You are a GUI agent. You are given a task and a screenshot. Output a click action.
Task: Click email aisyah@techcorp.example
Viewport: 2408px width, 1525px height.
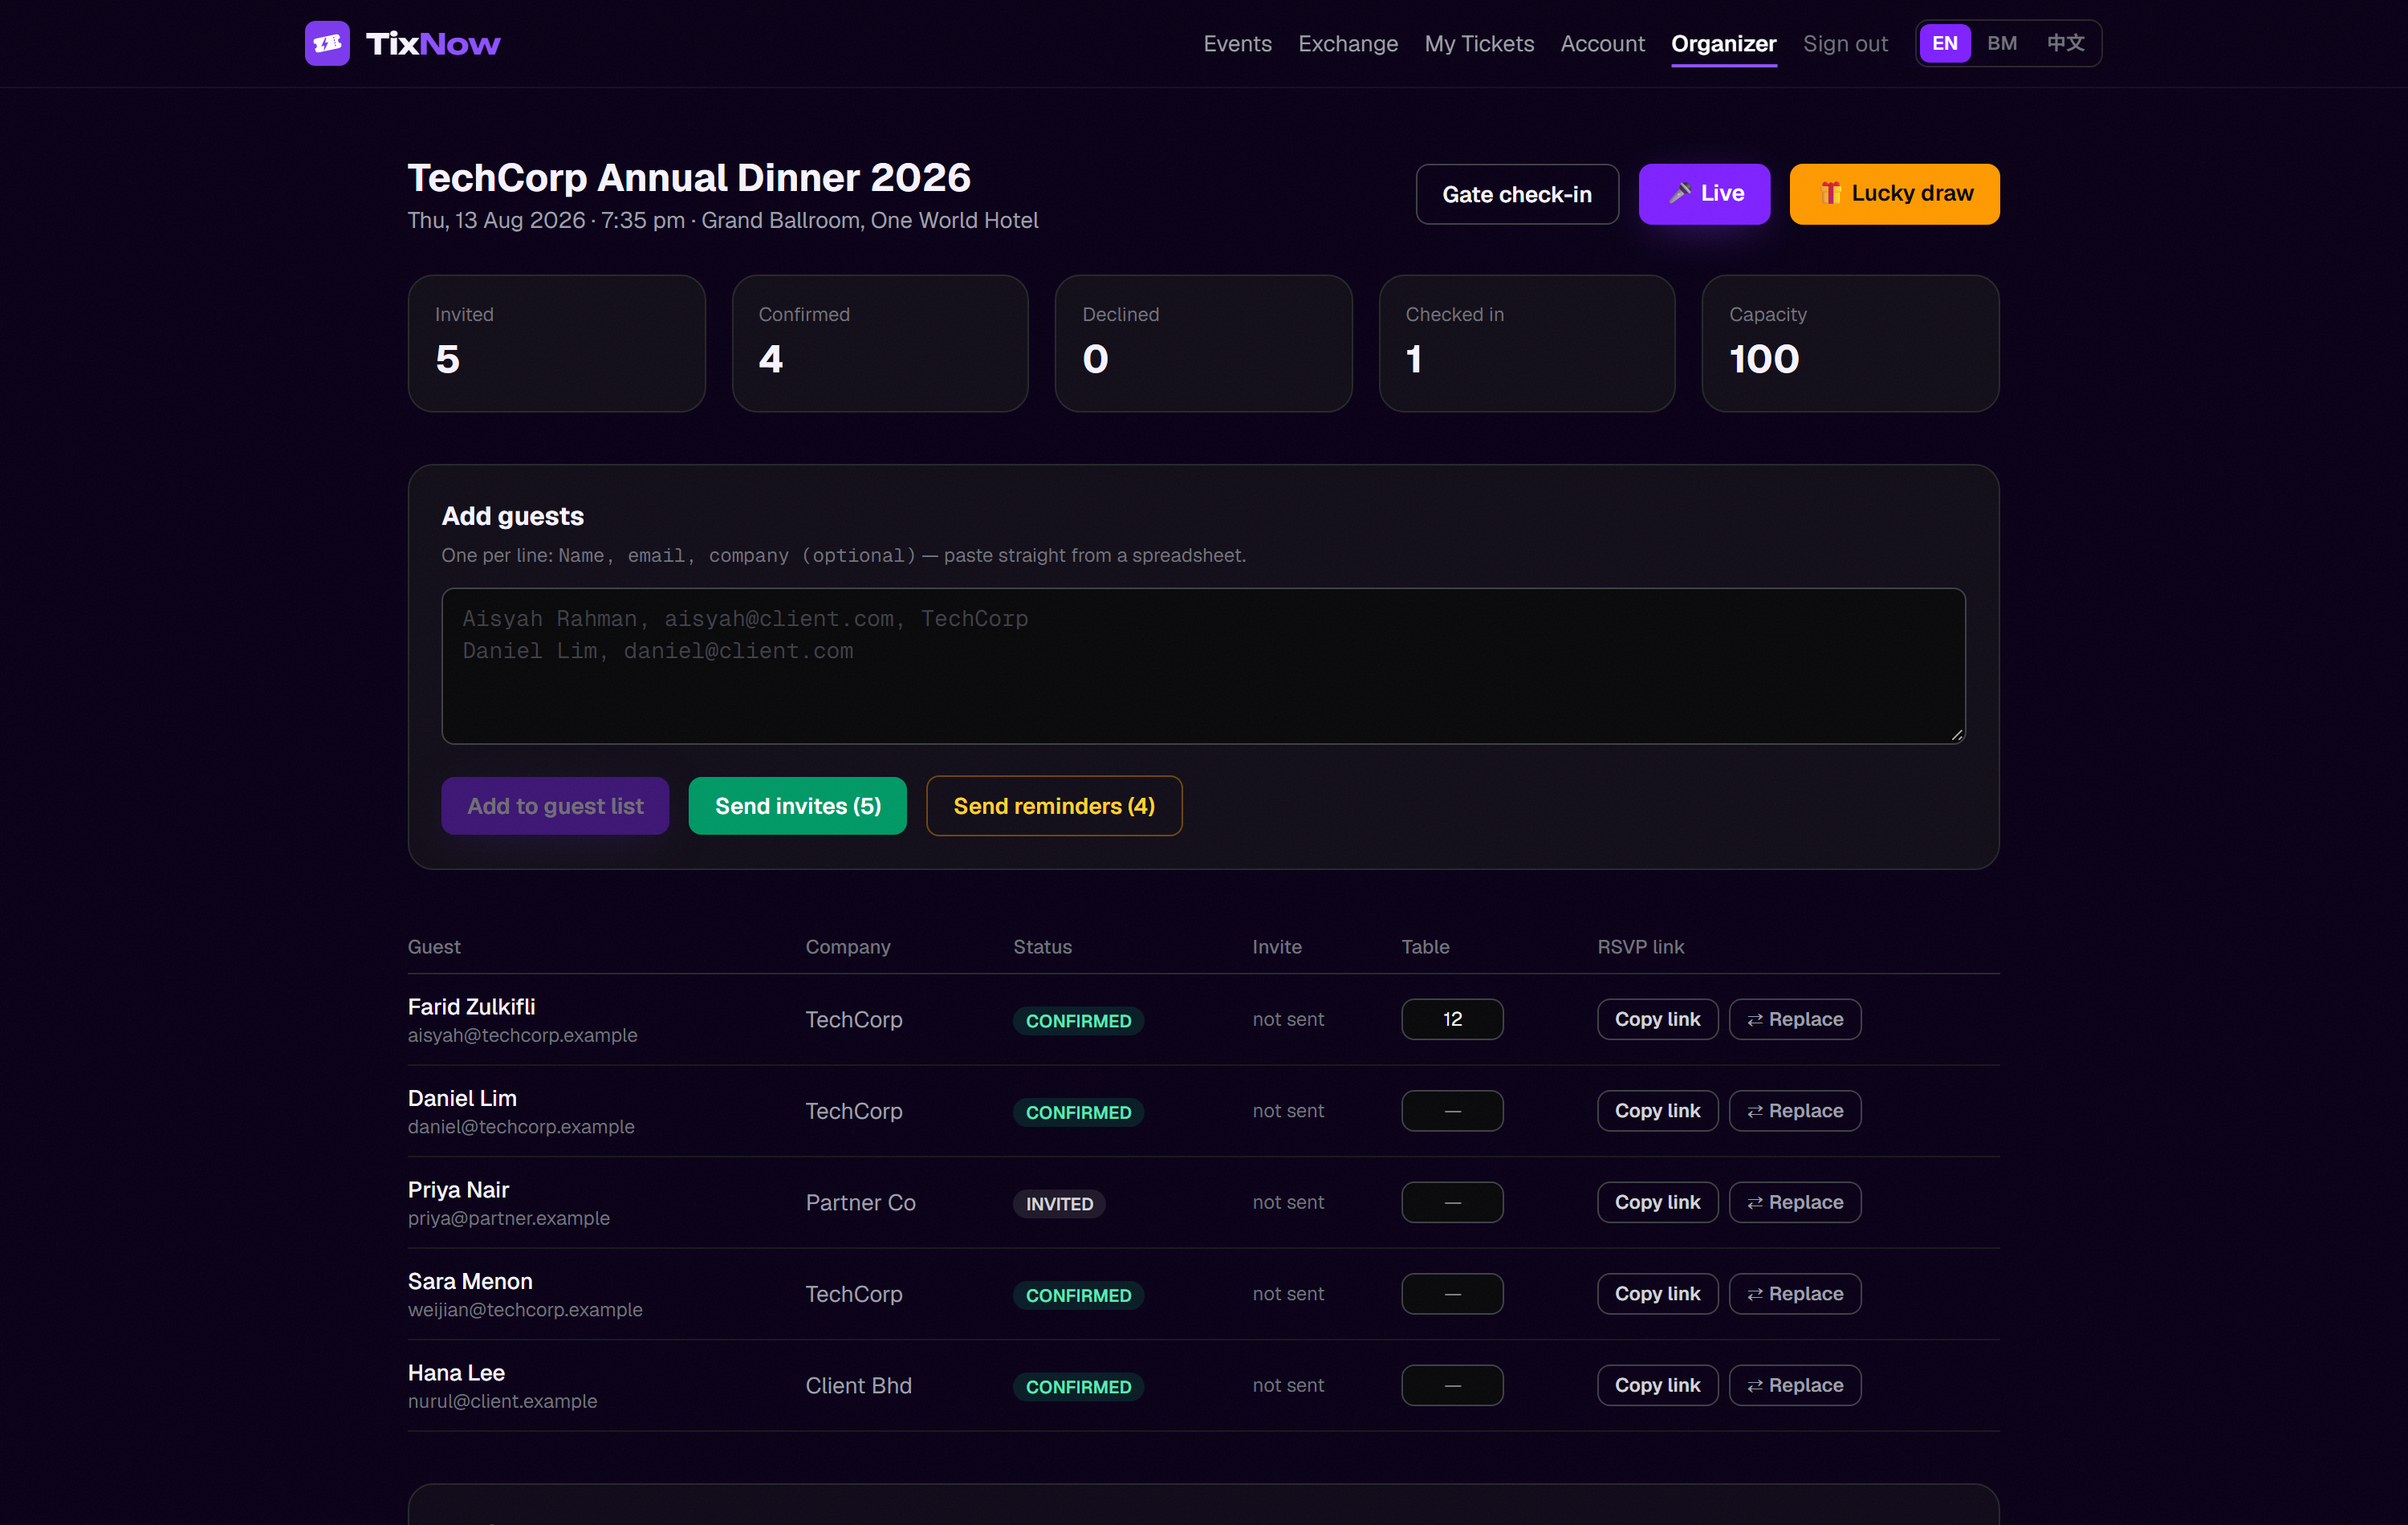coord(522,1035)
